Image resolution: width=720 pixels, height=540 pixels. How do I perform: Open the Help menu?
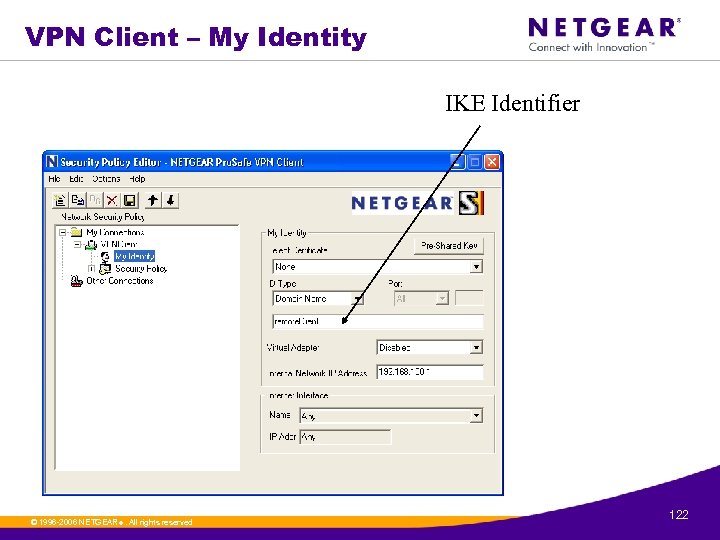137,179
